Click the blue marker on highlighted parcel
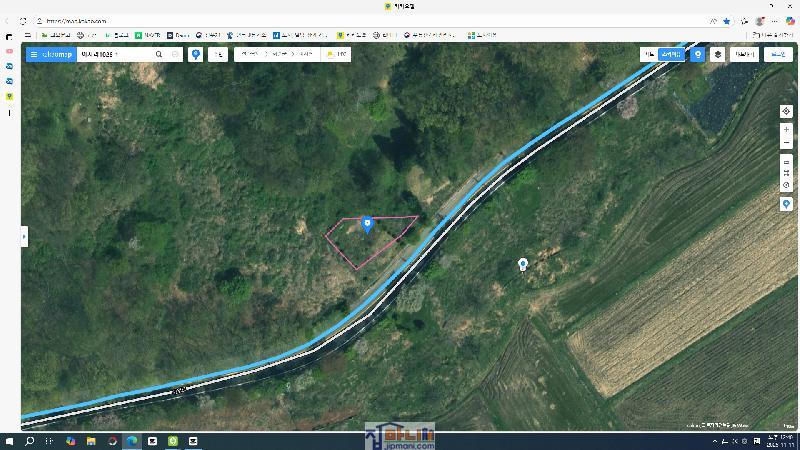The image size is (800, 450). pyautogui.click(x=367, y=224)
